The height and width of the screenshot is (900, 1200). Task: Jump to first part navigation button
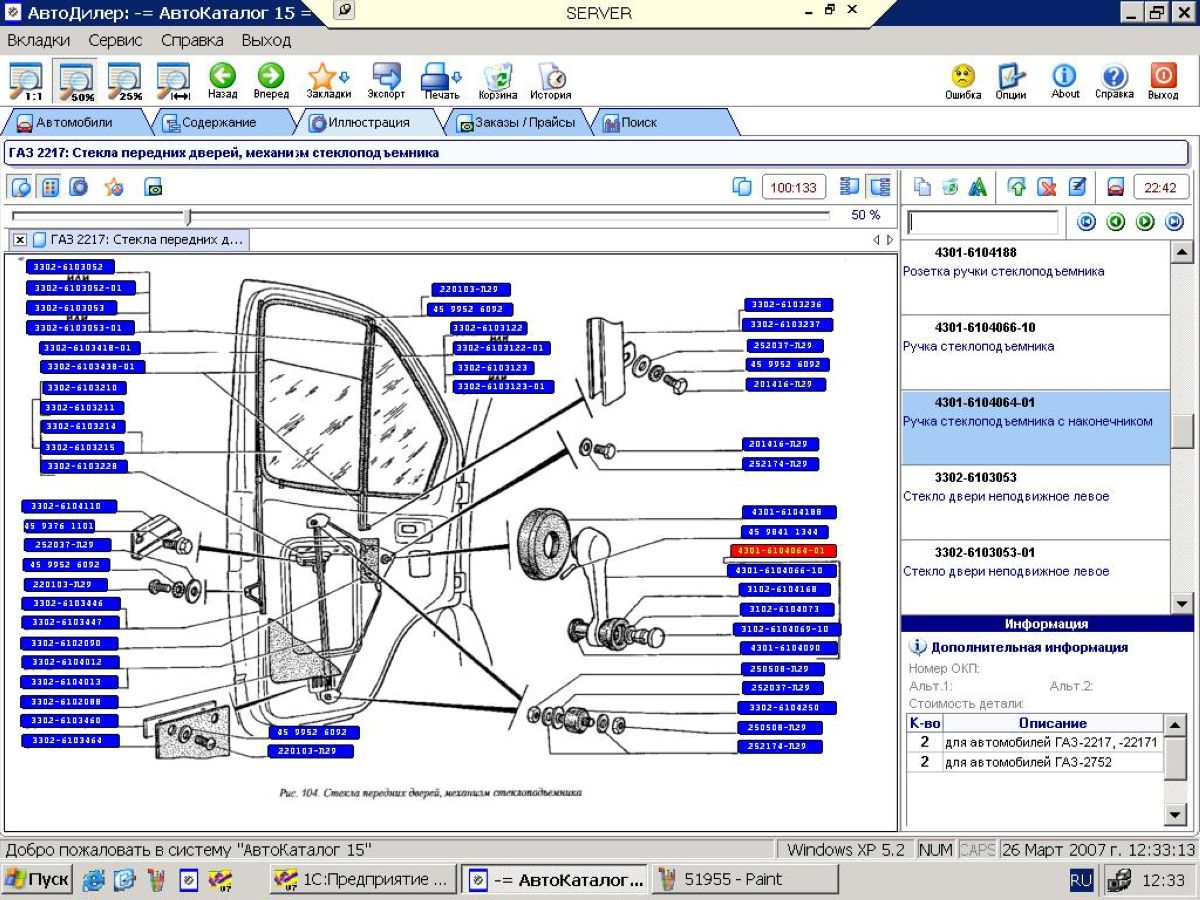click(x=1086, y=222)
